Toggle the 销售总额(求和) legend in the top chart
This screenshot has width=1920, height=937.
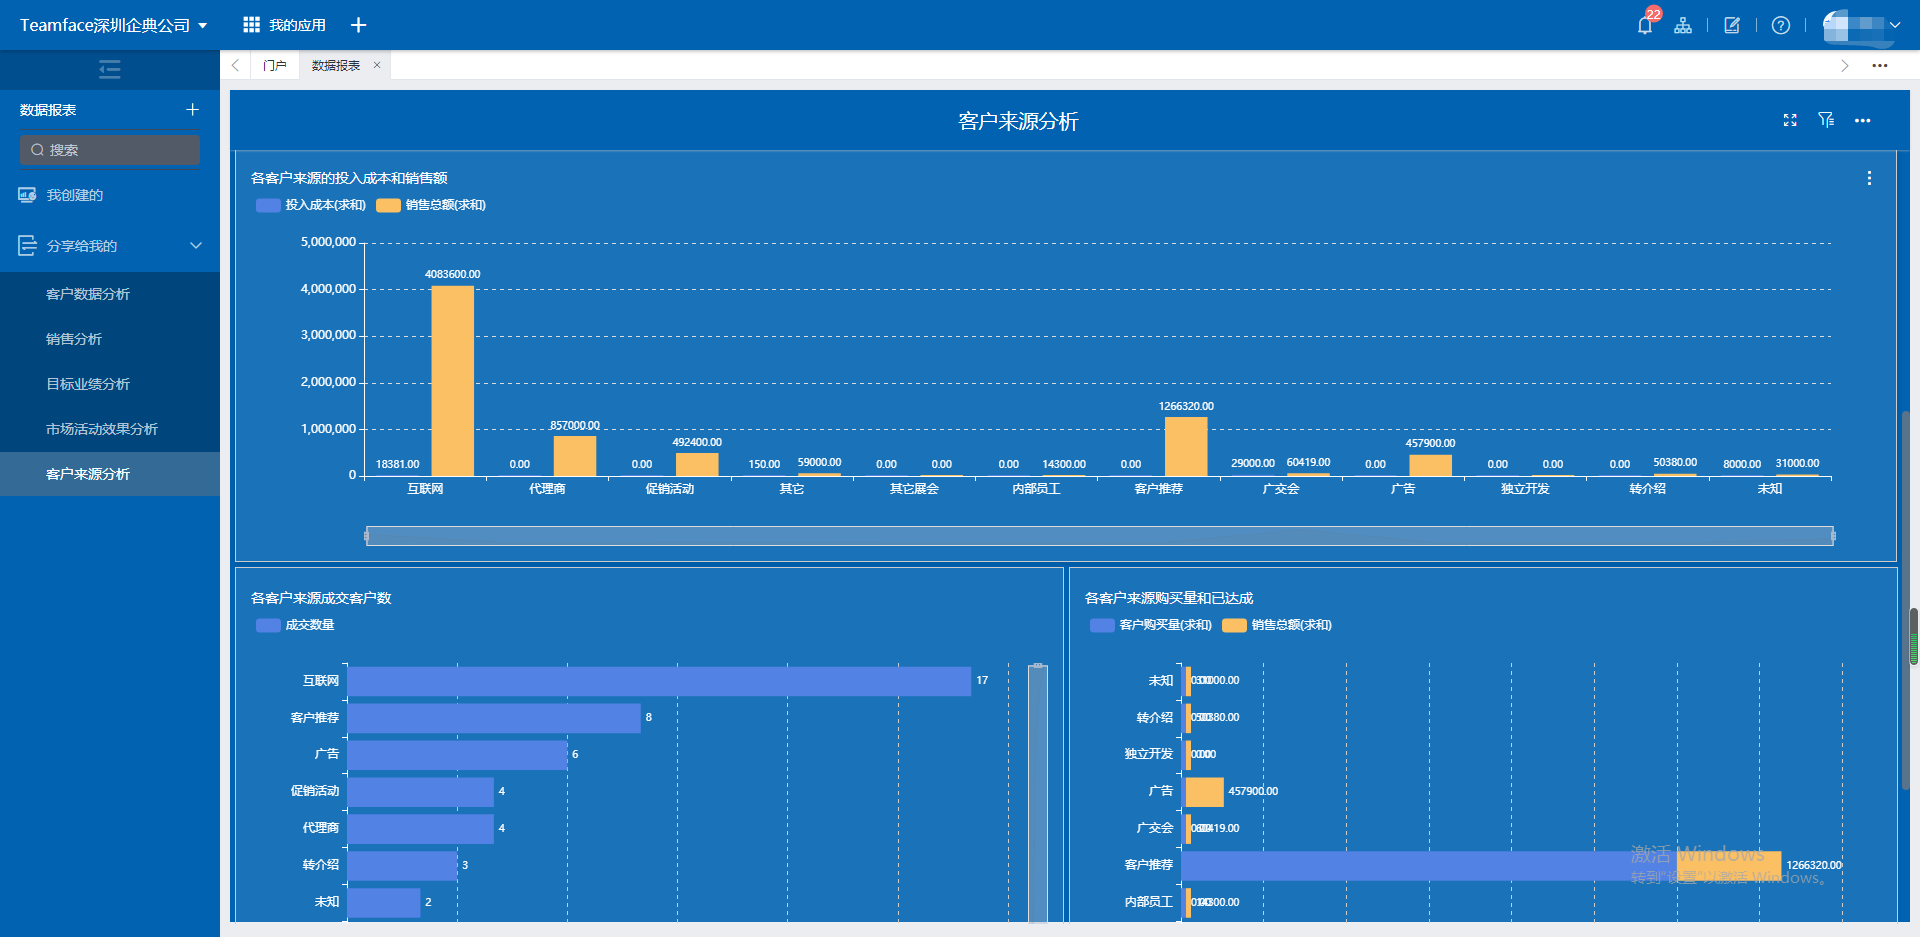[x=431, y=205]
